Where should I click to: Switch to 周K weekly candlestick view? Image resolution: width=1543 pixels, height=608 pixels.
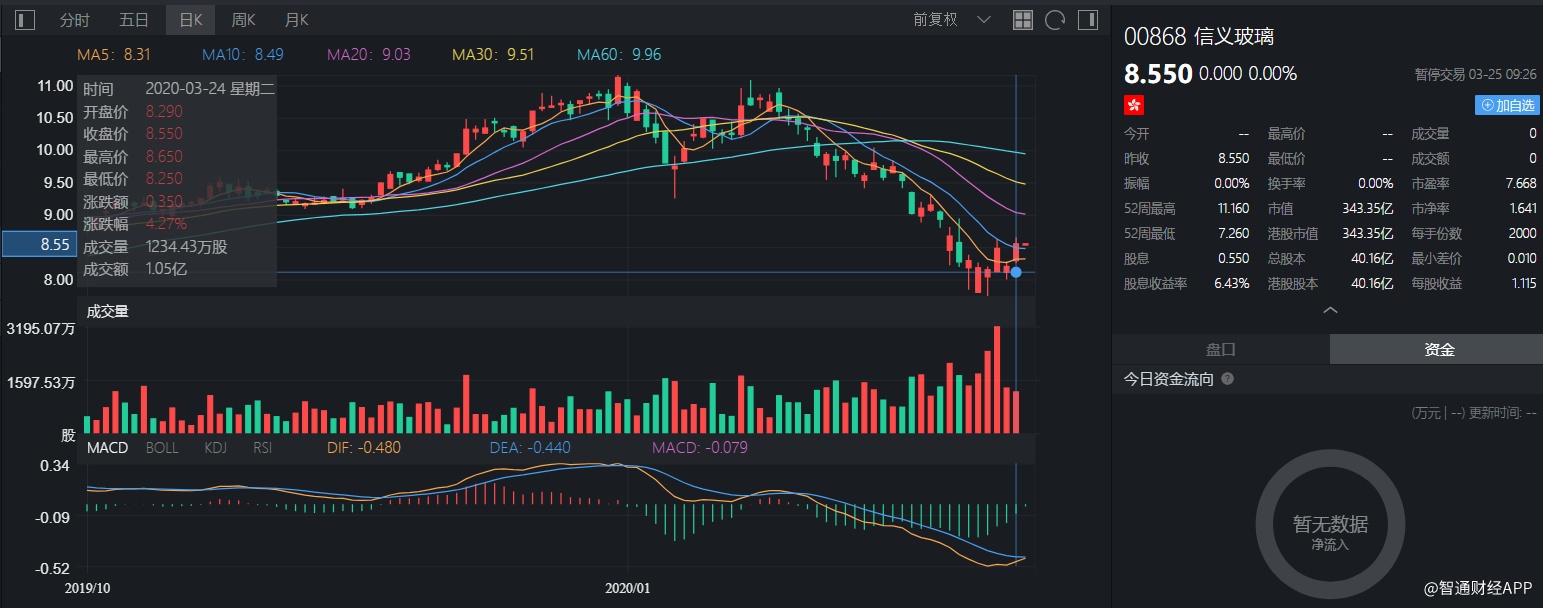243,20
